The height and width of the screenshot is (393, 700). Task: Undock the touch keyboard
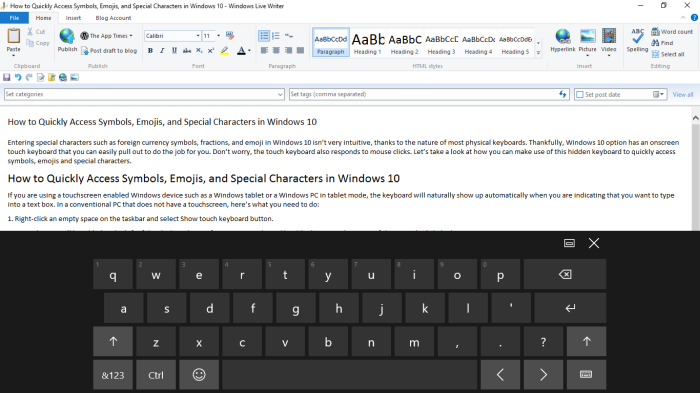point(569,243)
